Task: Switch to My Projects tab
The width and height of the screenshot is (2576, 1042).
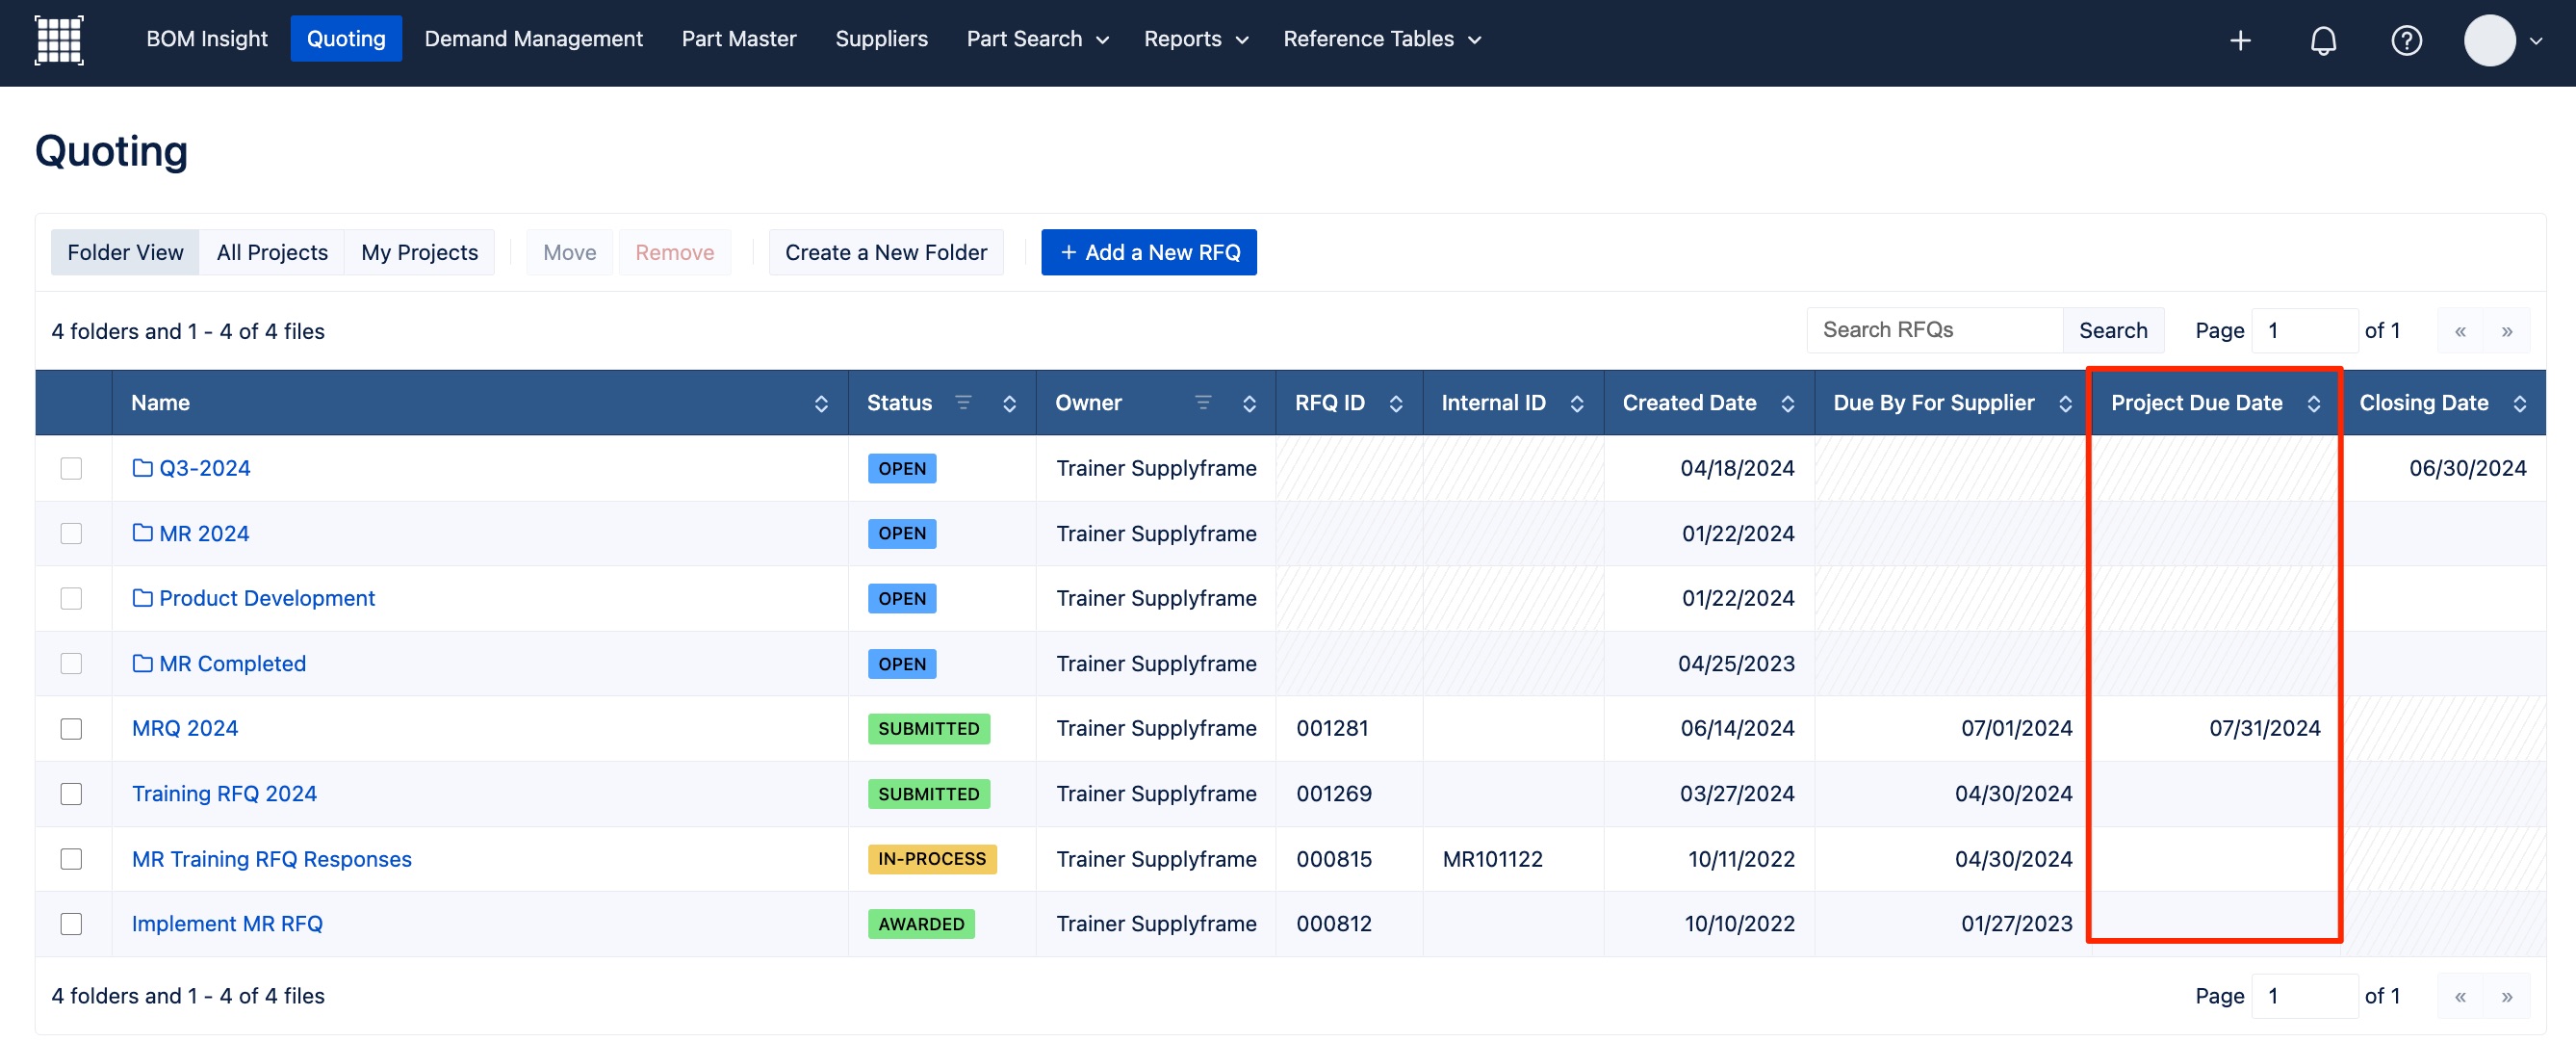Action: pos(419,252)
